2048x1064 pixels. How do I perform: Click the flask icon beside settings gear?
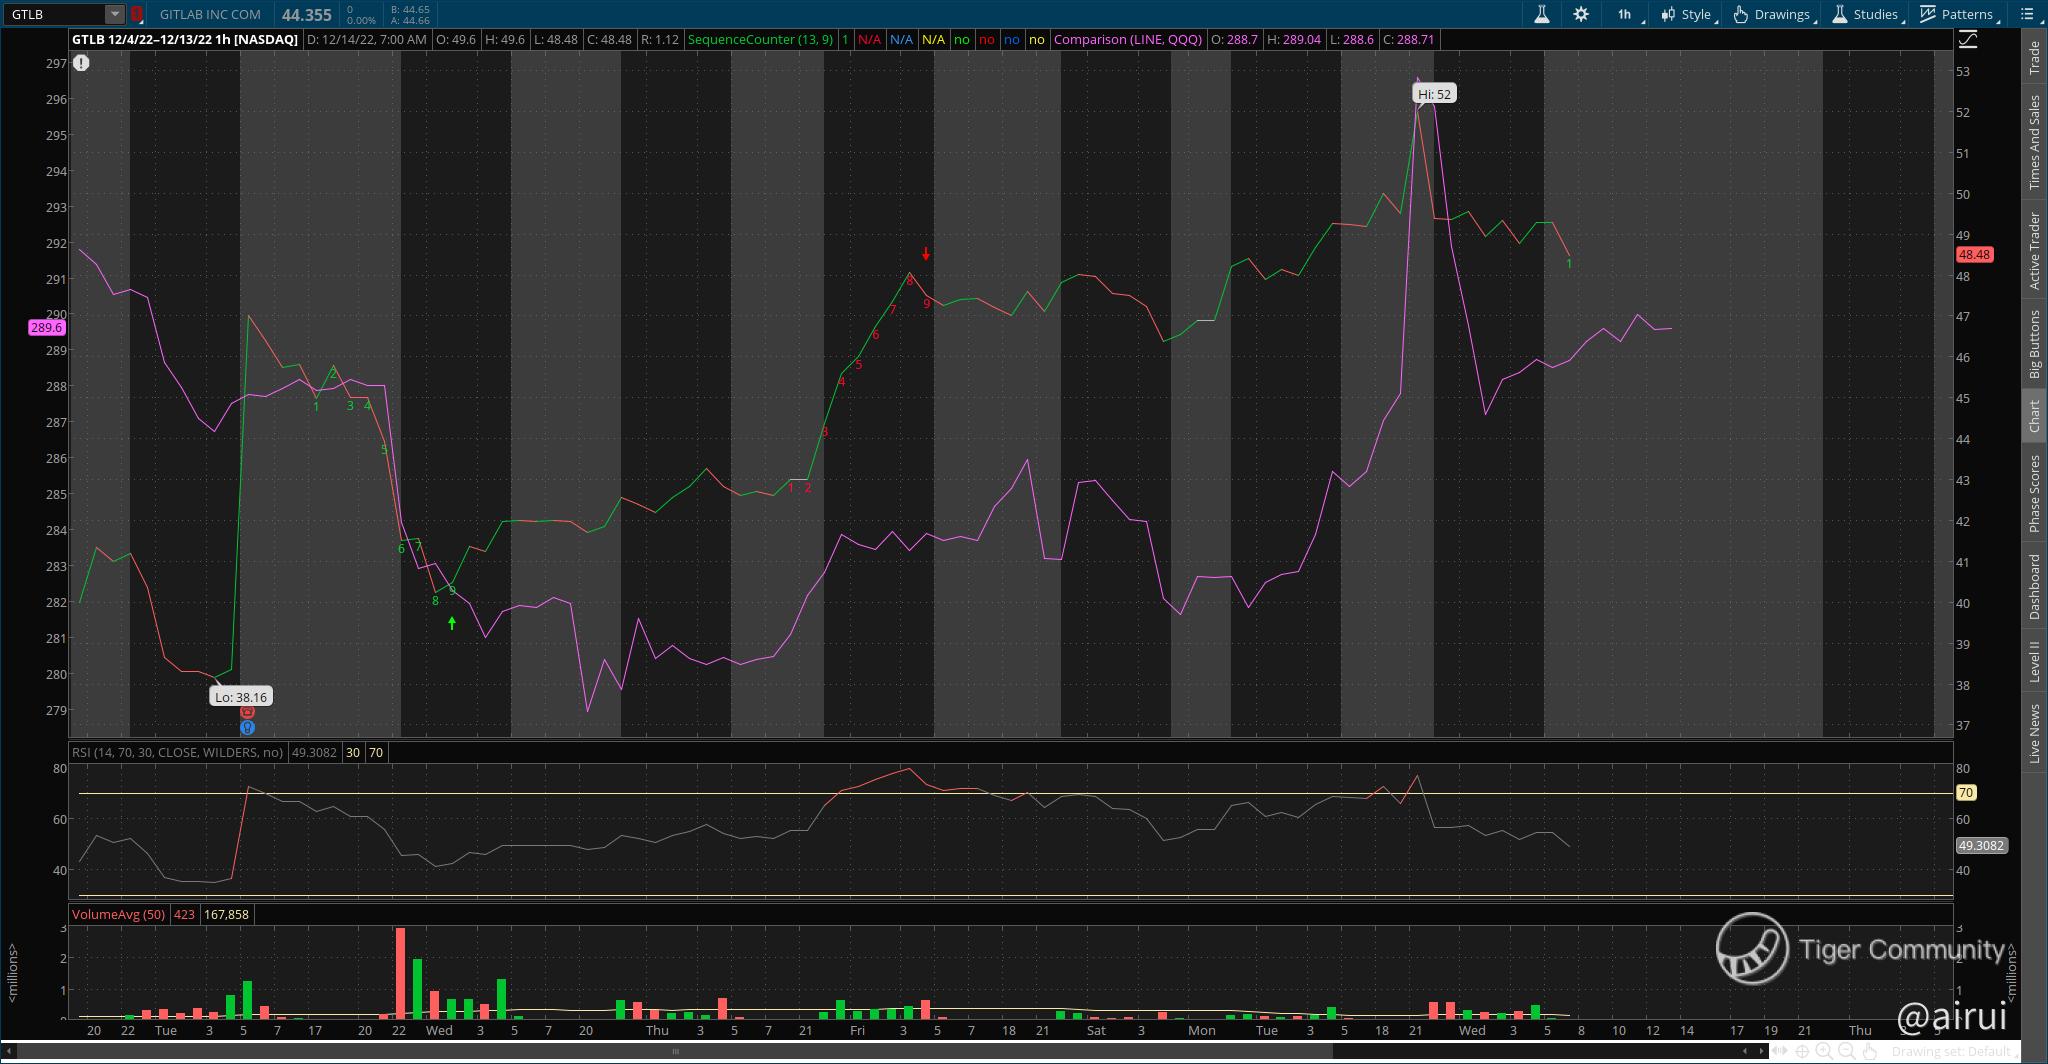point(1542,14)
